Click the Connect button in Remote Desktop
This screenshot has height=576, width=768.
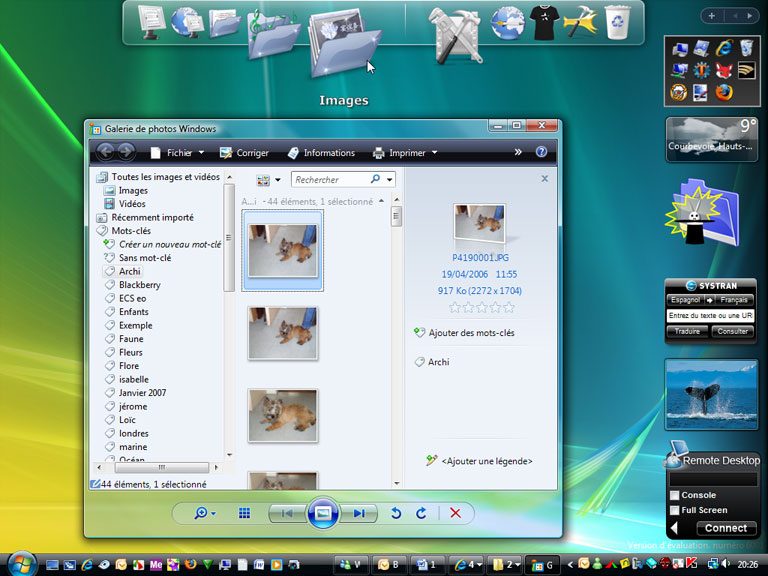tap(726, 528)
